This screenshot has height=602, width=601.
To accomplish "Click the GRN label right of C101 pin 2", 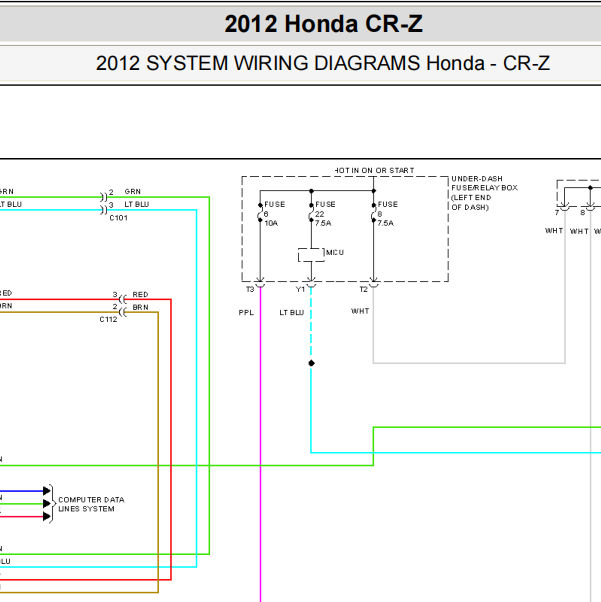I will 132,191.
